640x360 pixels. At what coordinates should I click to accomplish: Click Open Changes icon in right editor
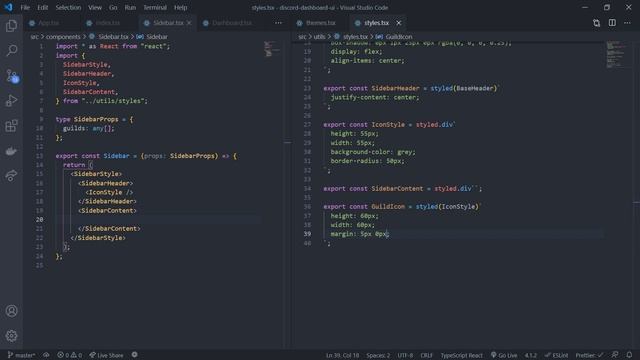tap(596, 23)
